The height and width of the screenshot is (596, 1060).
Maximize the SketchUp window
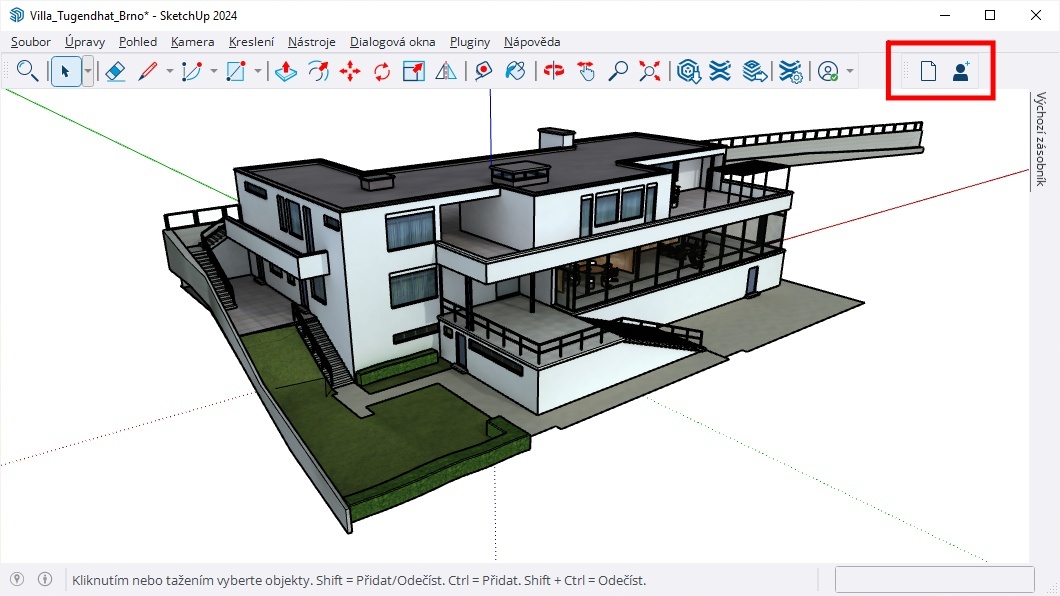(990, 15)
